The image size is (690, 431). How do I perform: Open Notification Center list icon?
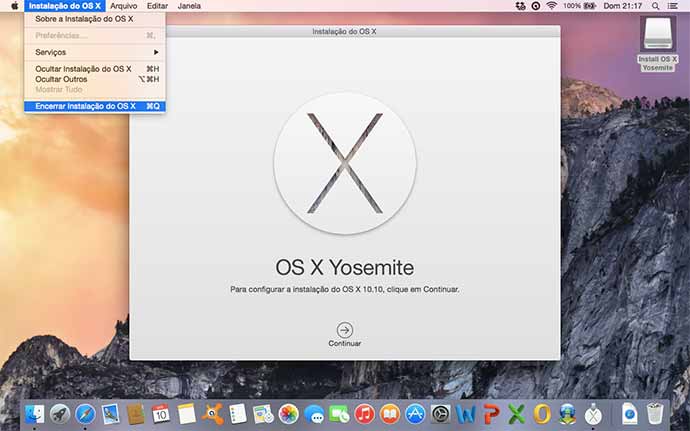pyautogui.click(x=677, y=6)
